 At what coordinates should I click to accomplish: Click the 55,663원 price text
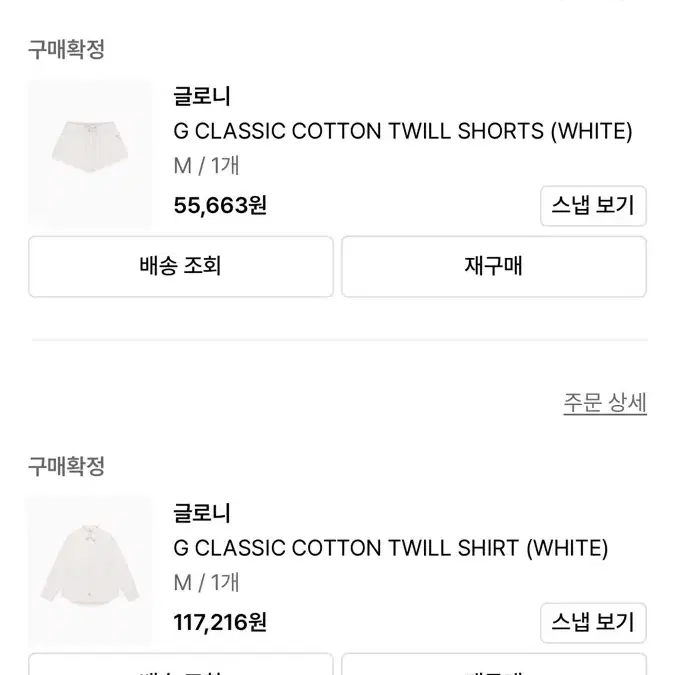pyautogui.click(x=220, y=205)
